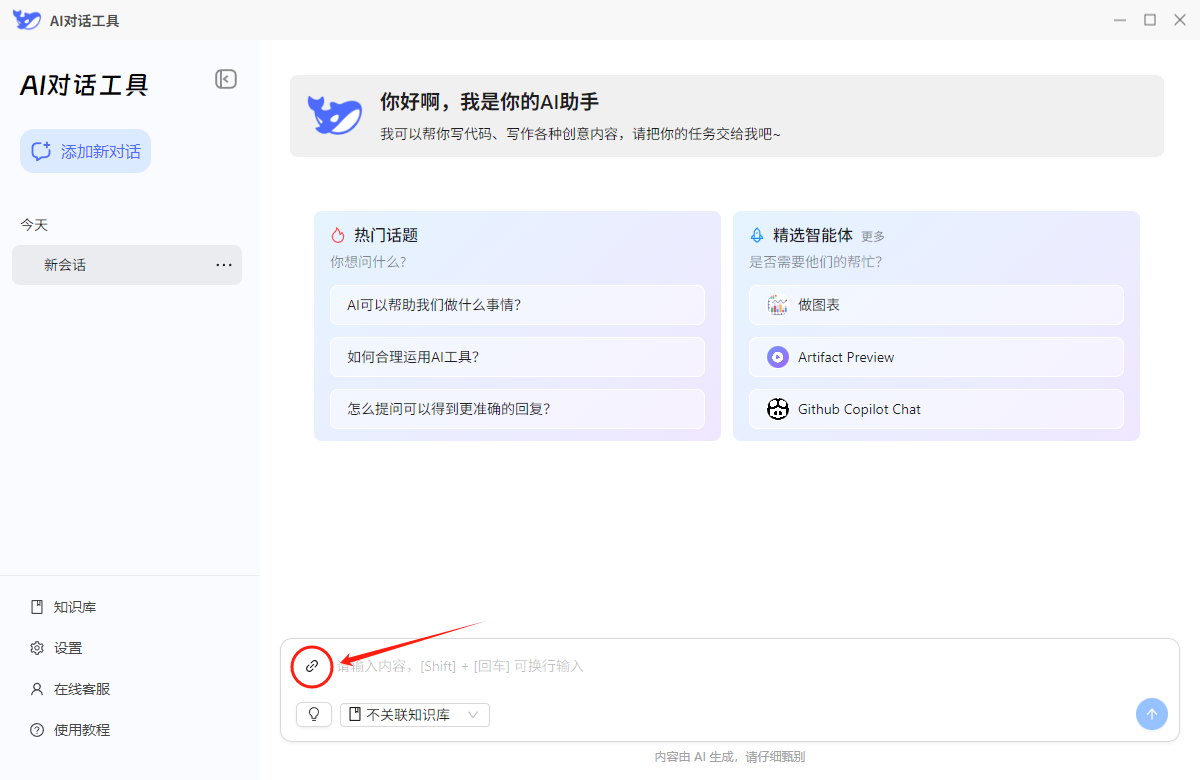Close the AI对话工具 window
1200x780 pixels.
[1180, 20]
